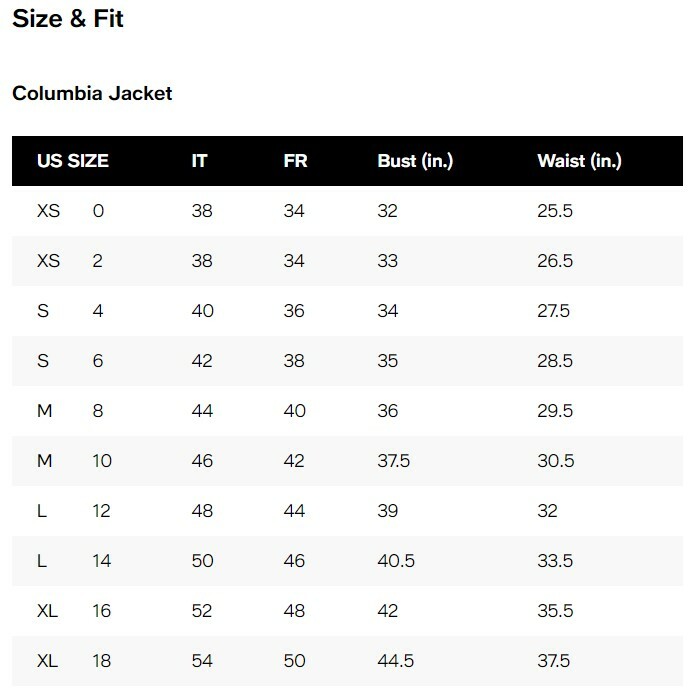Select the XS size 0 row
This screenshot has width=690, height=692.
[x=347, y=211]
